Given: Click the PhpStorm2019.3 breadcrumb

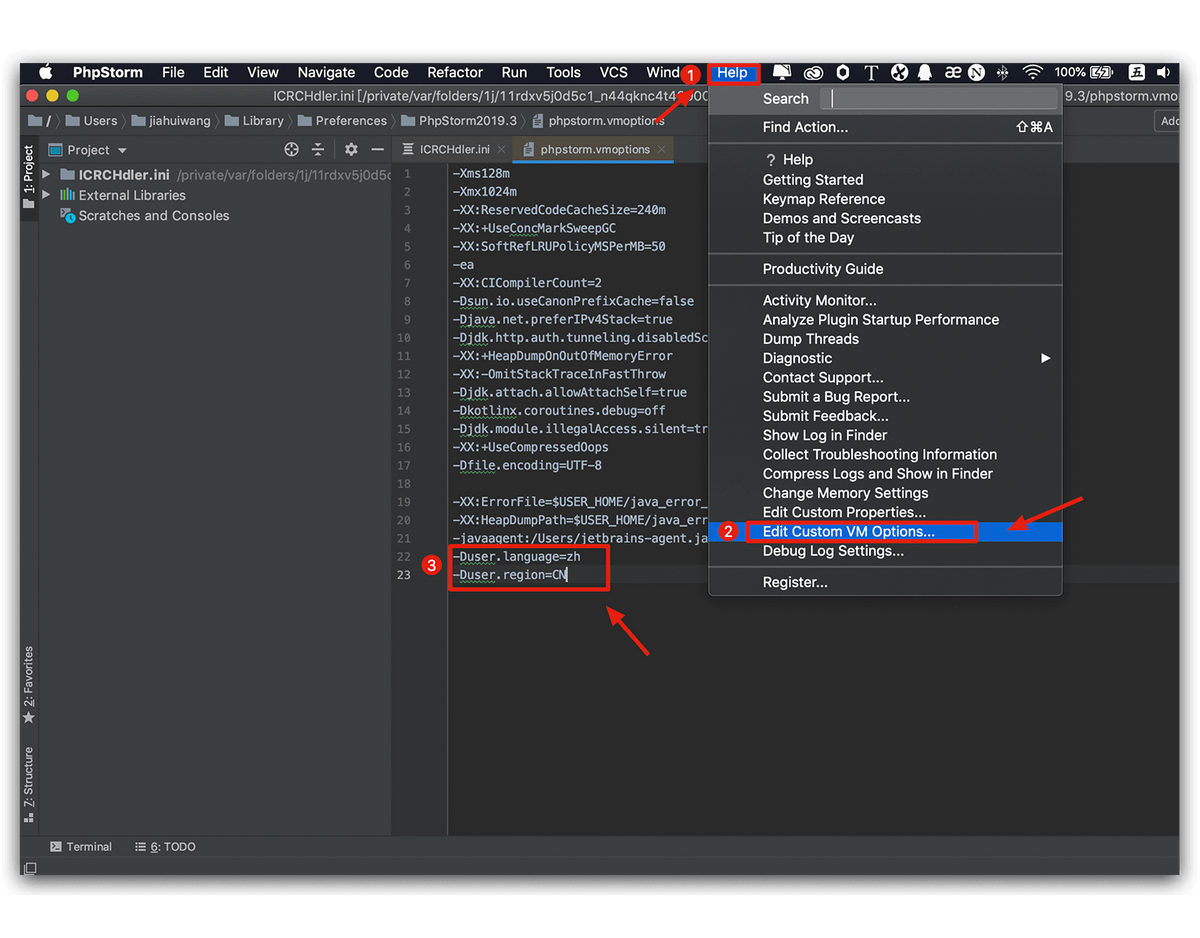Looking at the screenshot, I should pyautogui.click(x=458, y=121).
